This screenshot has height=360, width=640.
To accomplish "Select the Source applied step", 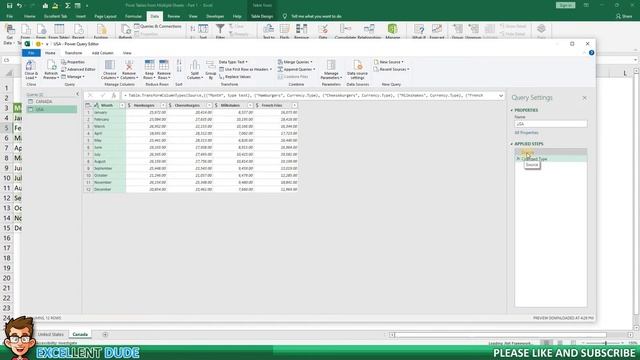I will pyautogui.click(x=551, y=152).
